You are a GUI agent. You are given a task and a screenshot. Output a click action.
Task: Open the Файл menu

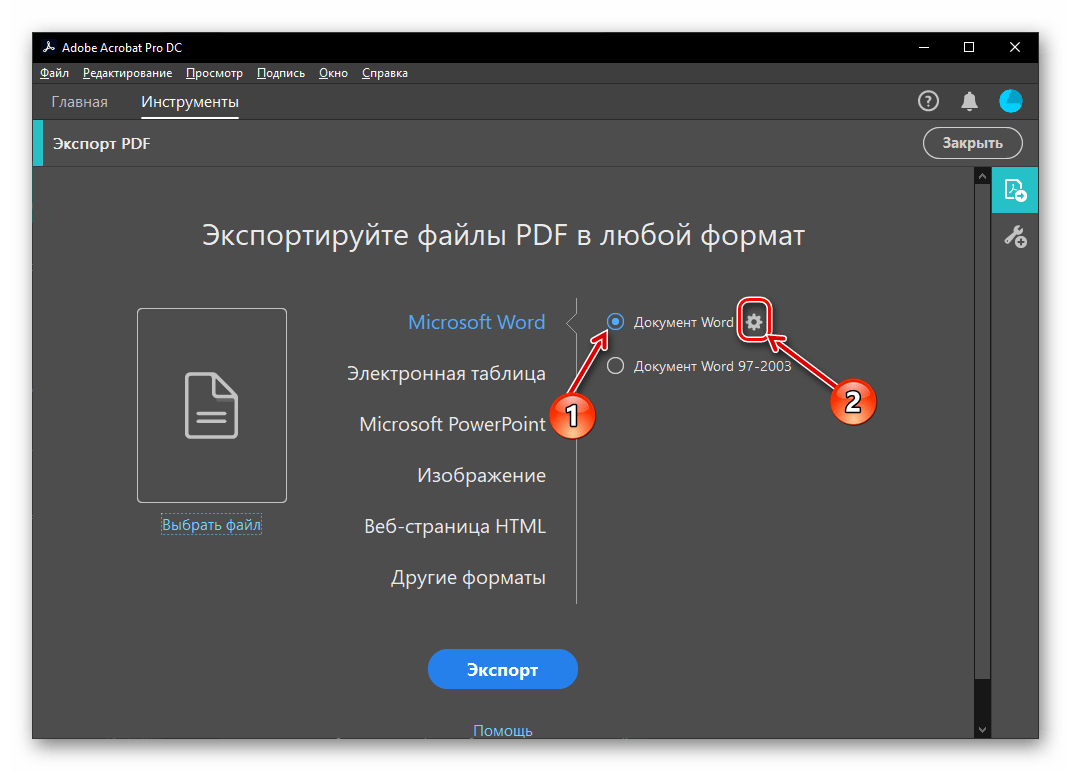click(x=54, y=73)
